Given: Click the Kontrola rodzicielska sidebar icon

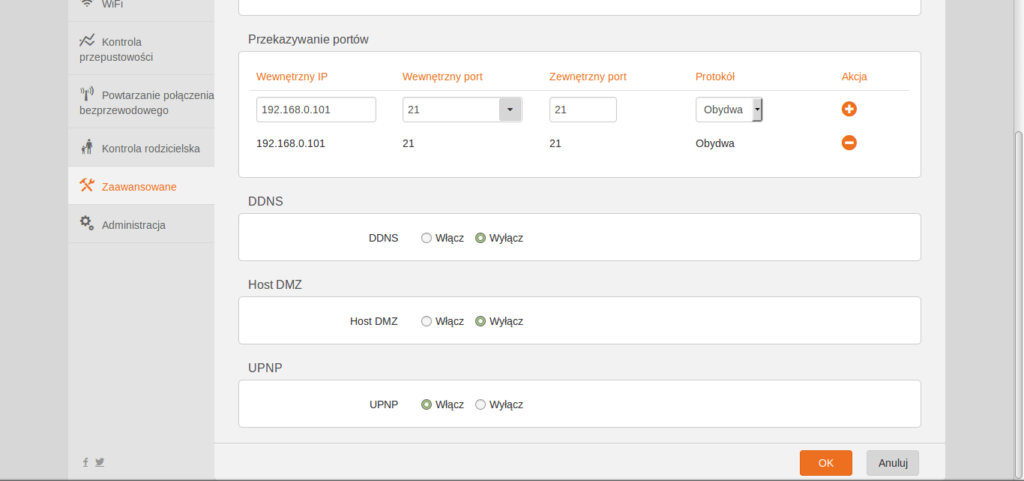Looking at the screenshot, I should (87, 148).
